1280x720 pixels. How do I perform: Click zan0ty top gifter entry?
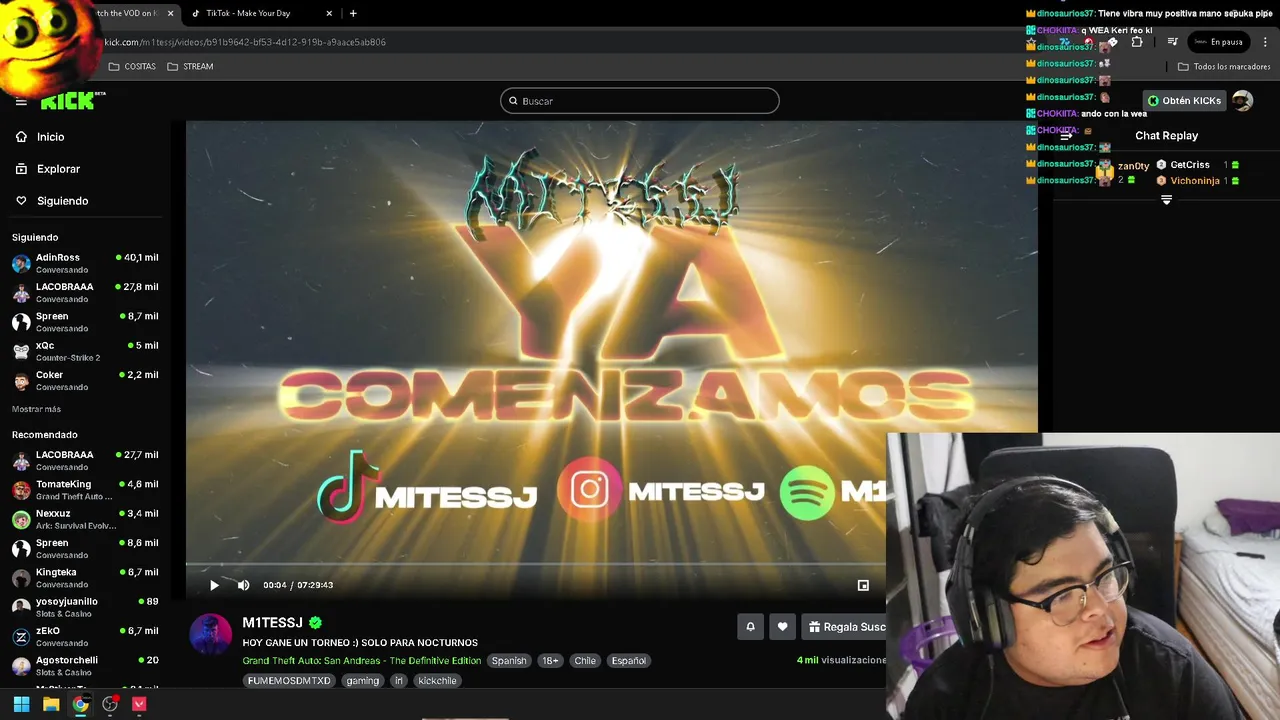pyautogui.click(x=1123, y=171)
